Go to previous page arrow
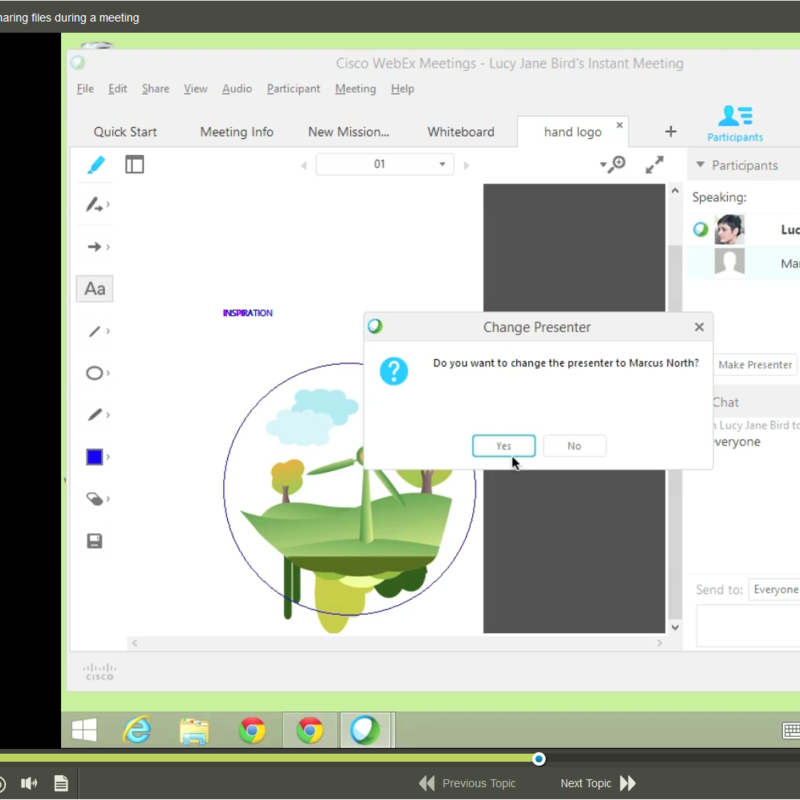The height and width of the screenshot is (800, 800). [304, 165]
